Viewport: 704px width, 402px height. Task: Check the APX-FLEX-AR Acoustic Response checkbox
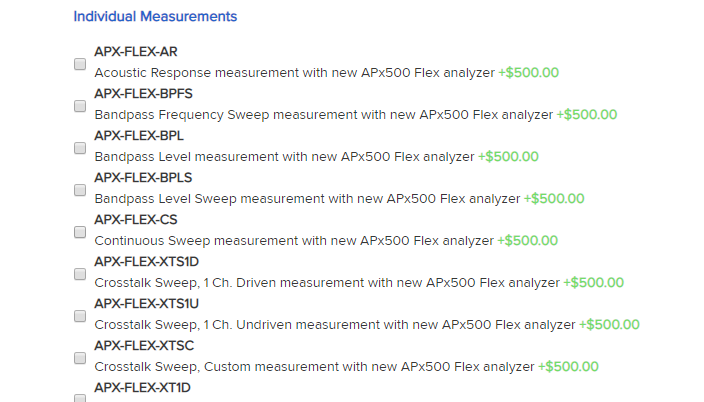click(x=80, y=64)
